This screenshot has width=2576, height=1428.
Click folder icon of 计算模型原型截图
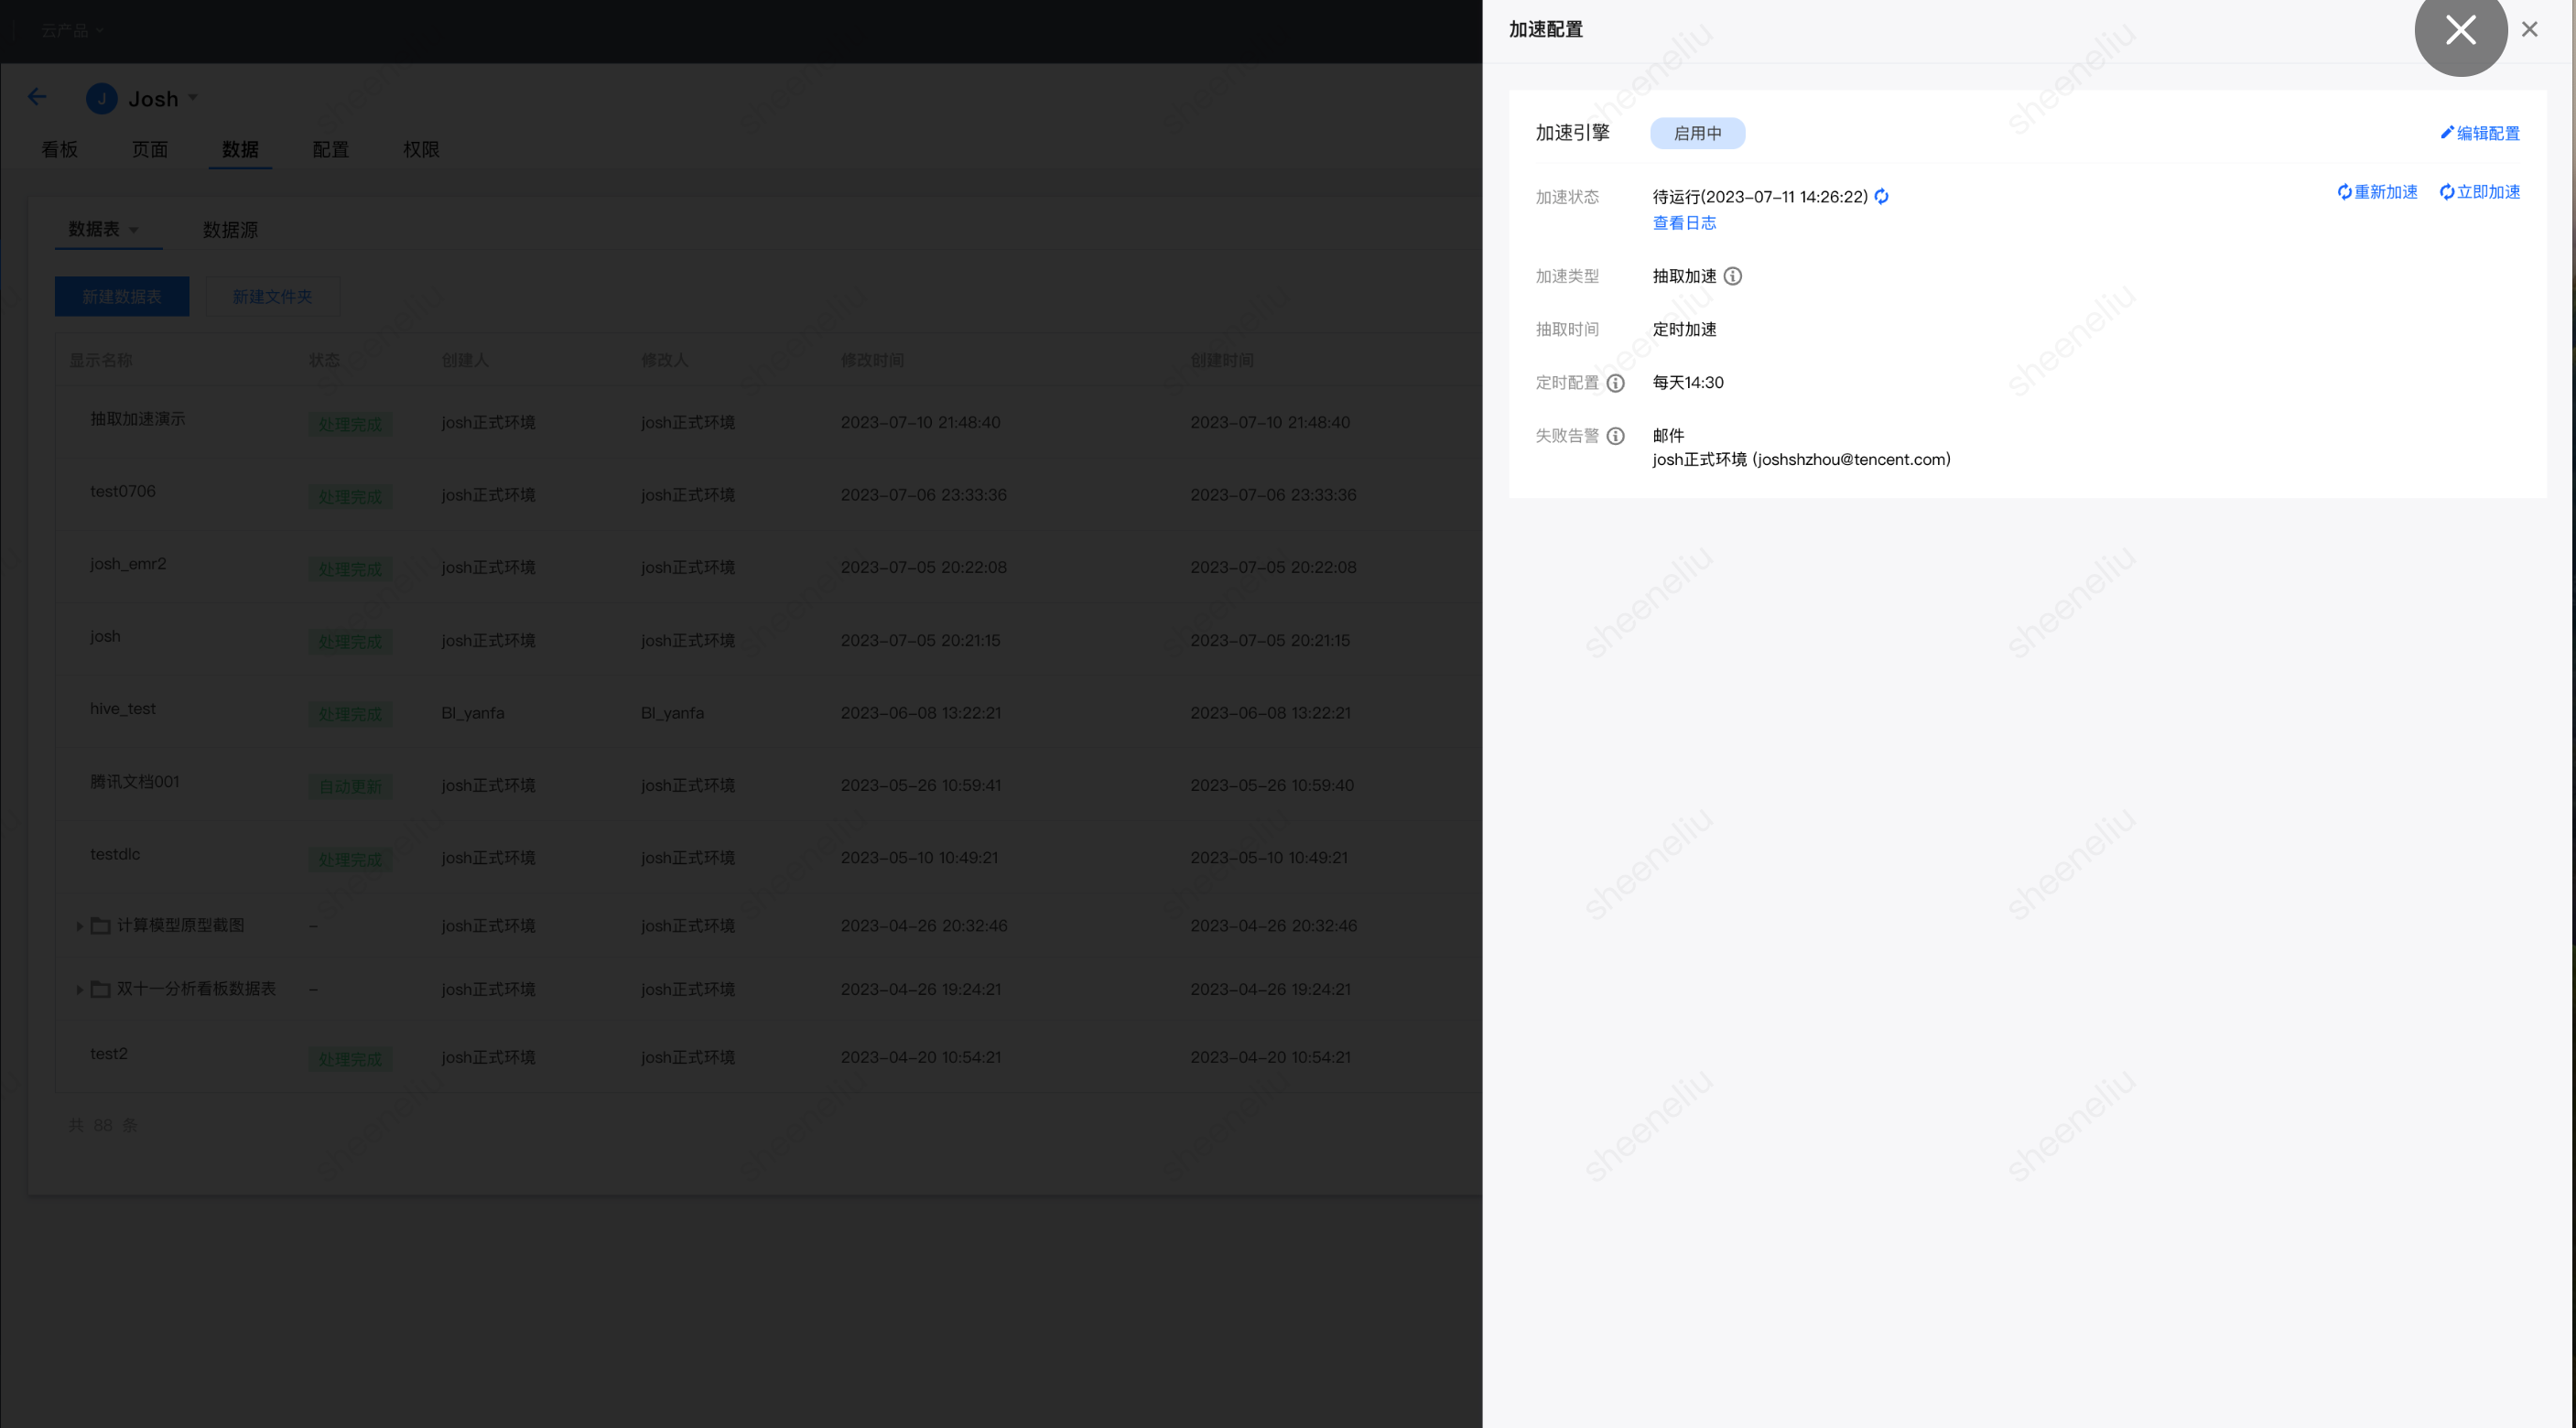click(x=100, y=925)
